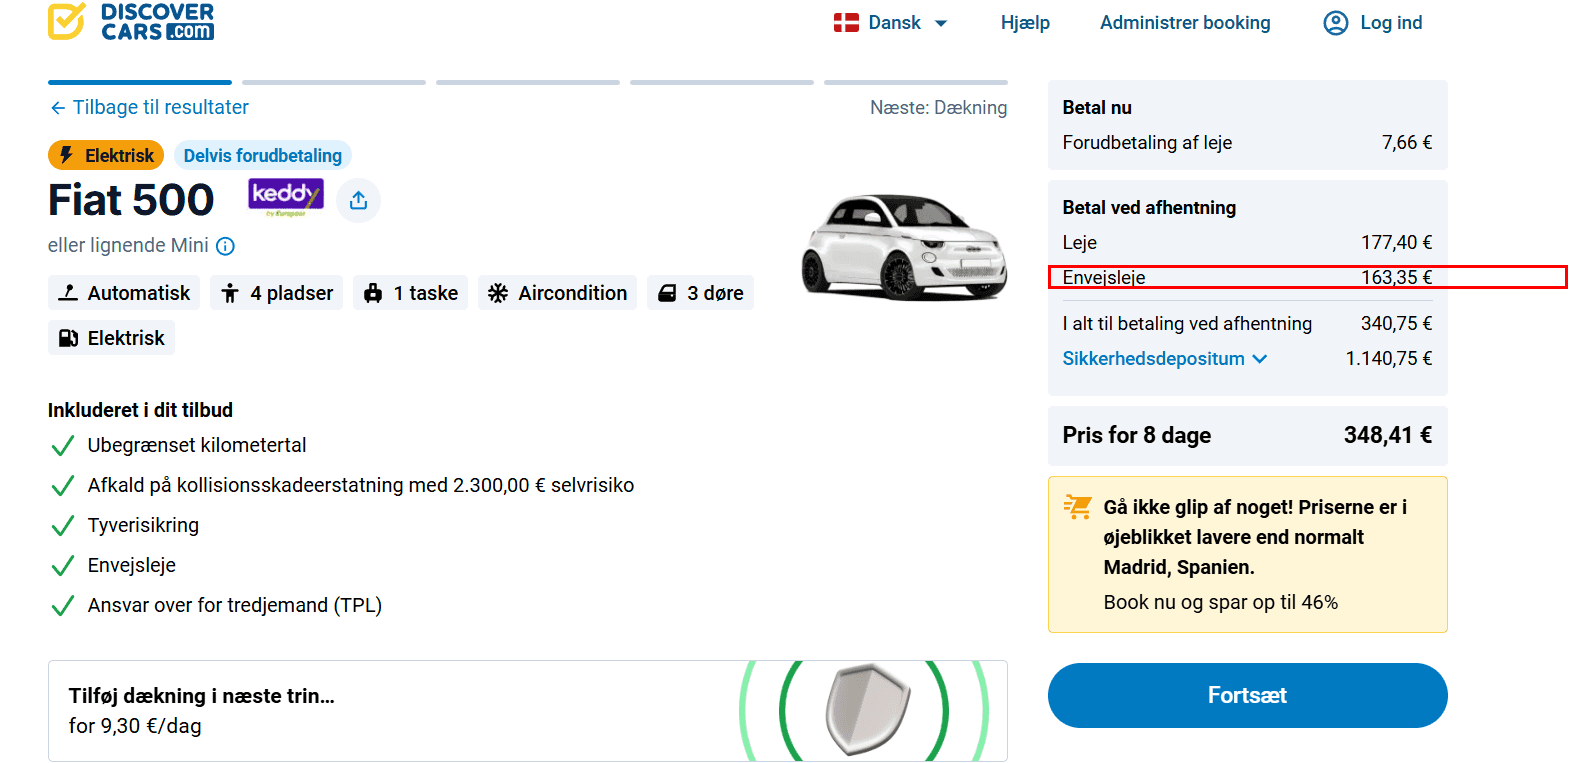Click the Delvis forudbetaling badge
This screenshot has width=1572, height=763.
(x=263, y=155)
